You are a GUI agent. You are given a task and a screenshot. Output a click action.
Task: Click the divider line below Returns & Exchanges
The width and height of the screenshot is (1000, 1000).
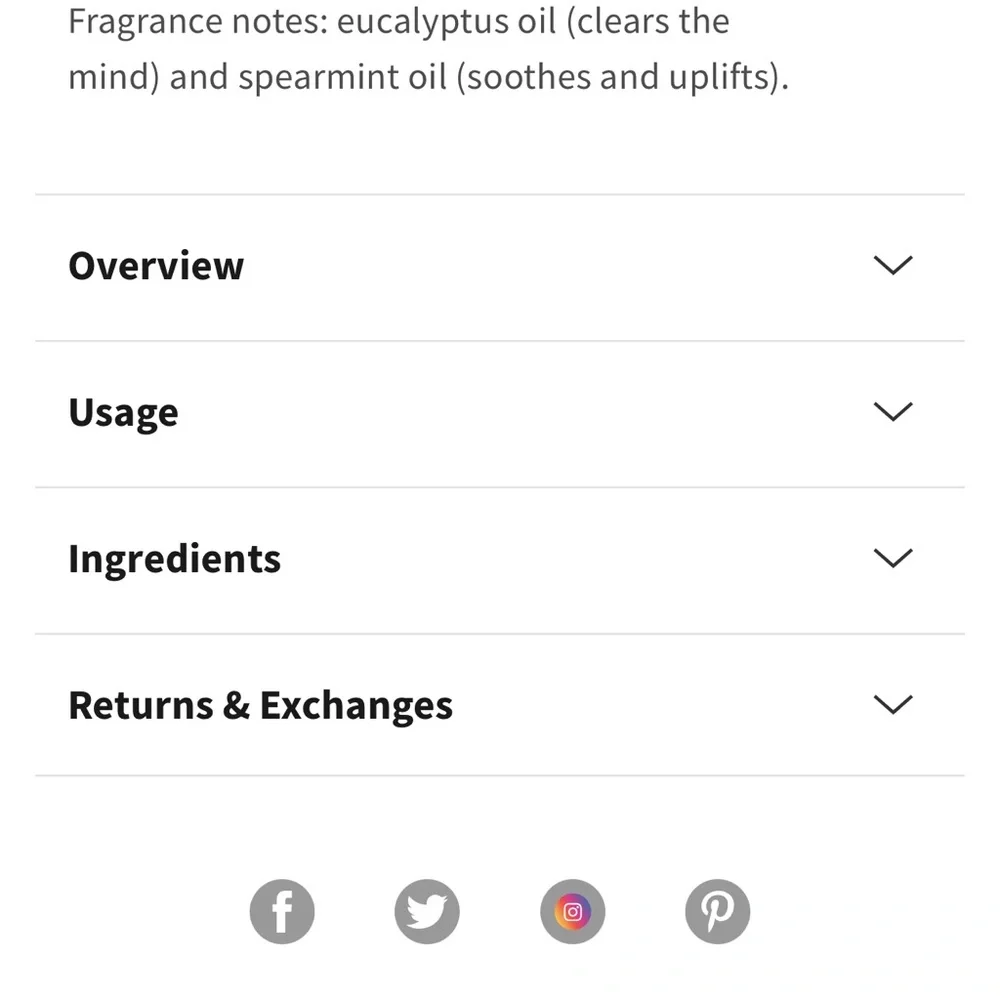[x=500, y=775]
